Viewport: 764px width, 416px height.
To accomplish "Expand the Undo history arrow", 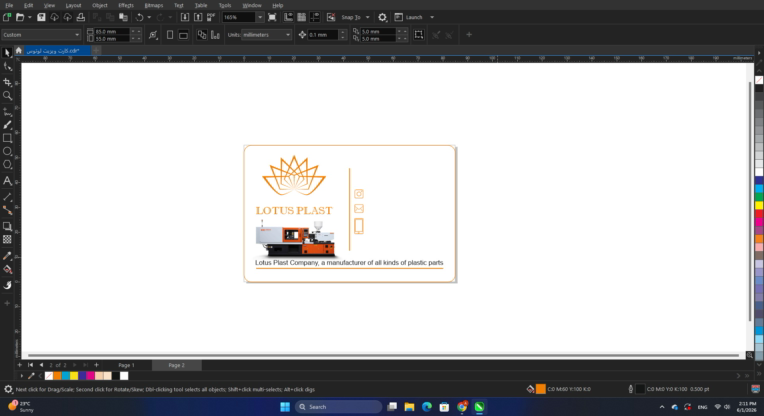I will (149, 17).
